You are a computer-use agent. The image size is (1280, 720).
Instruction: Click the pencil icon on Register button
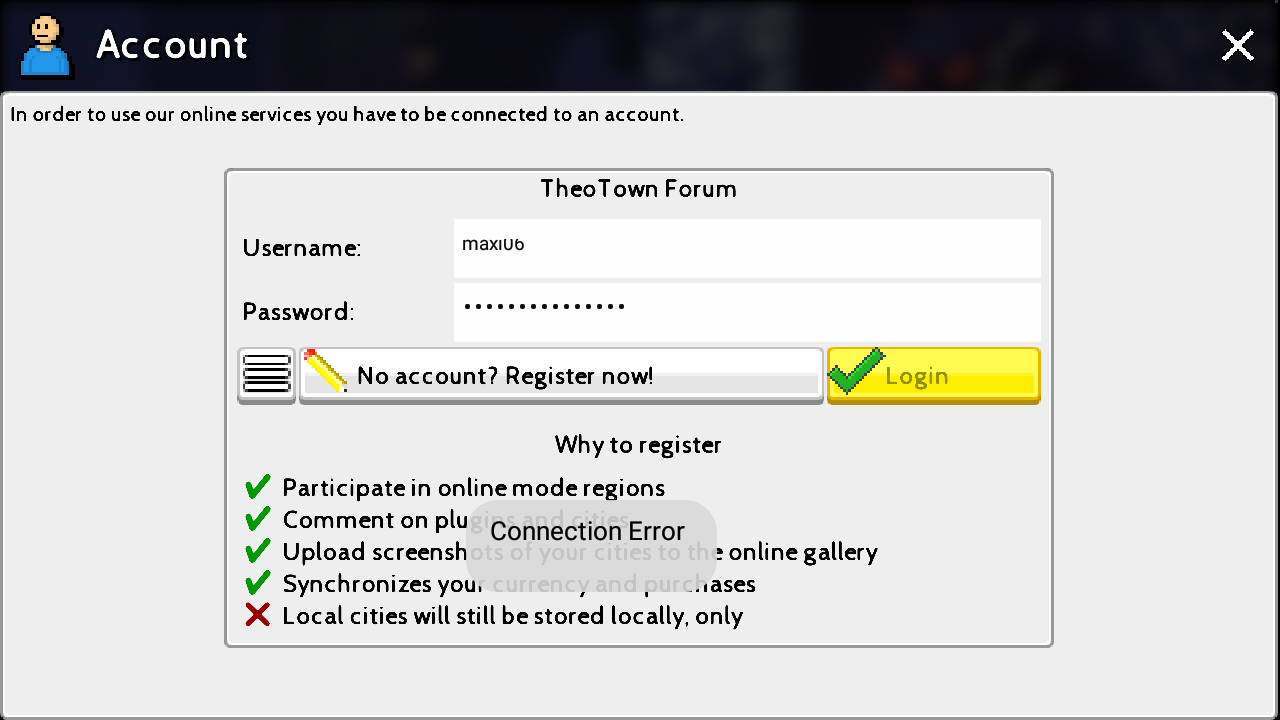click(325, 370)
